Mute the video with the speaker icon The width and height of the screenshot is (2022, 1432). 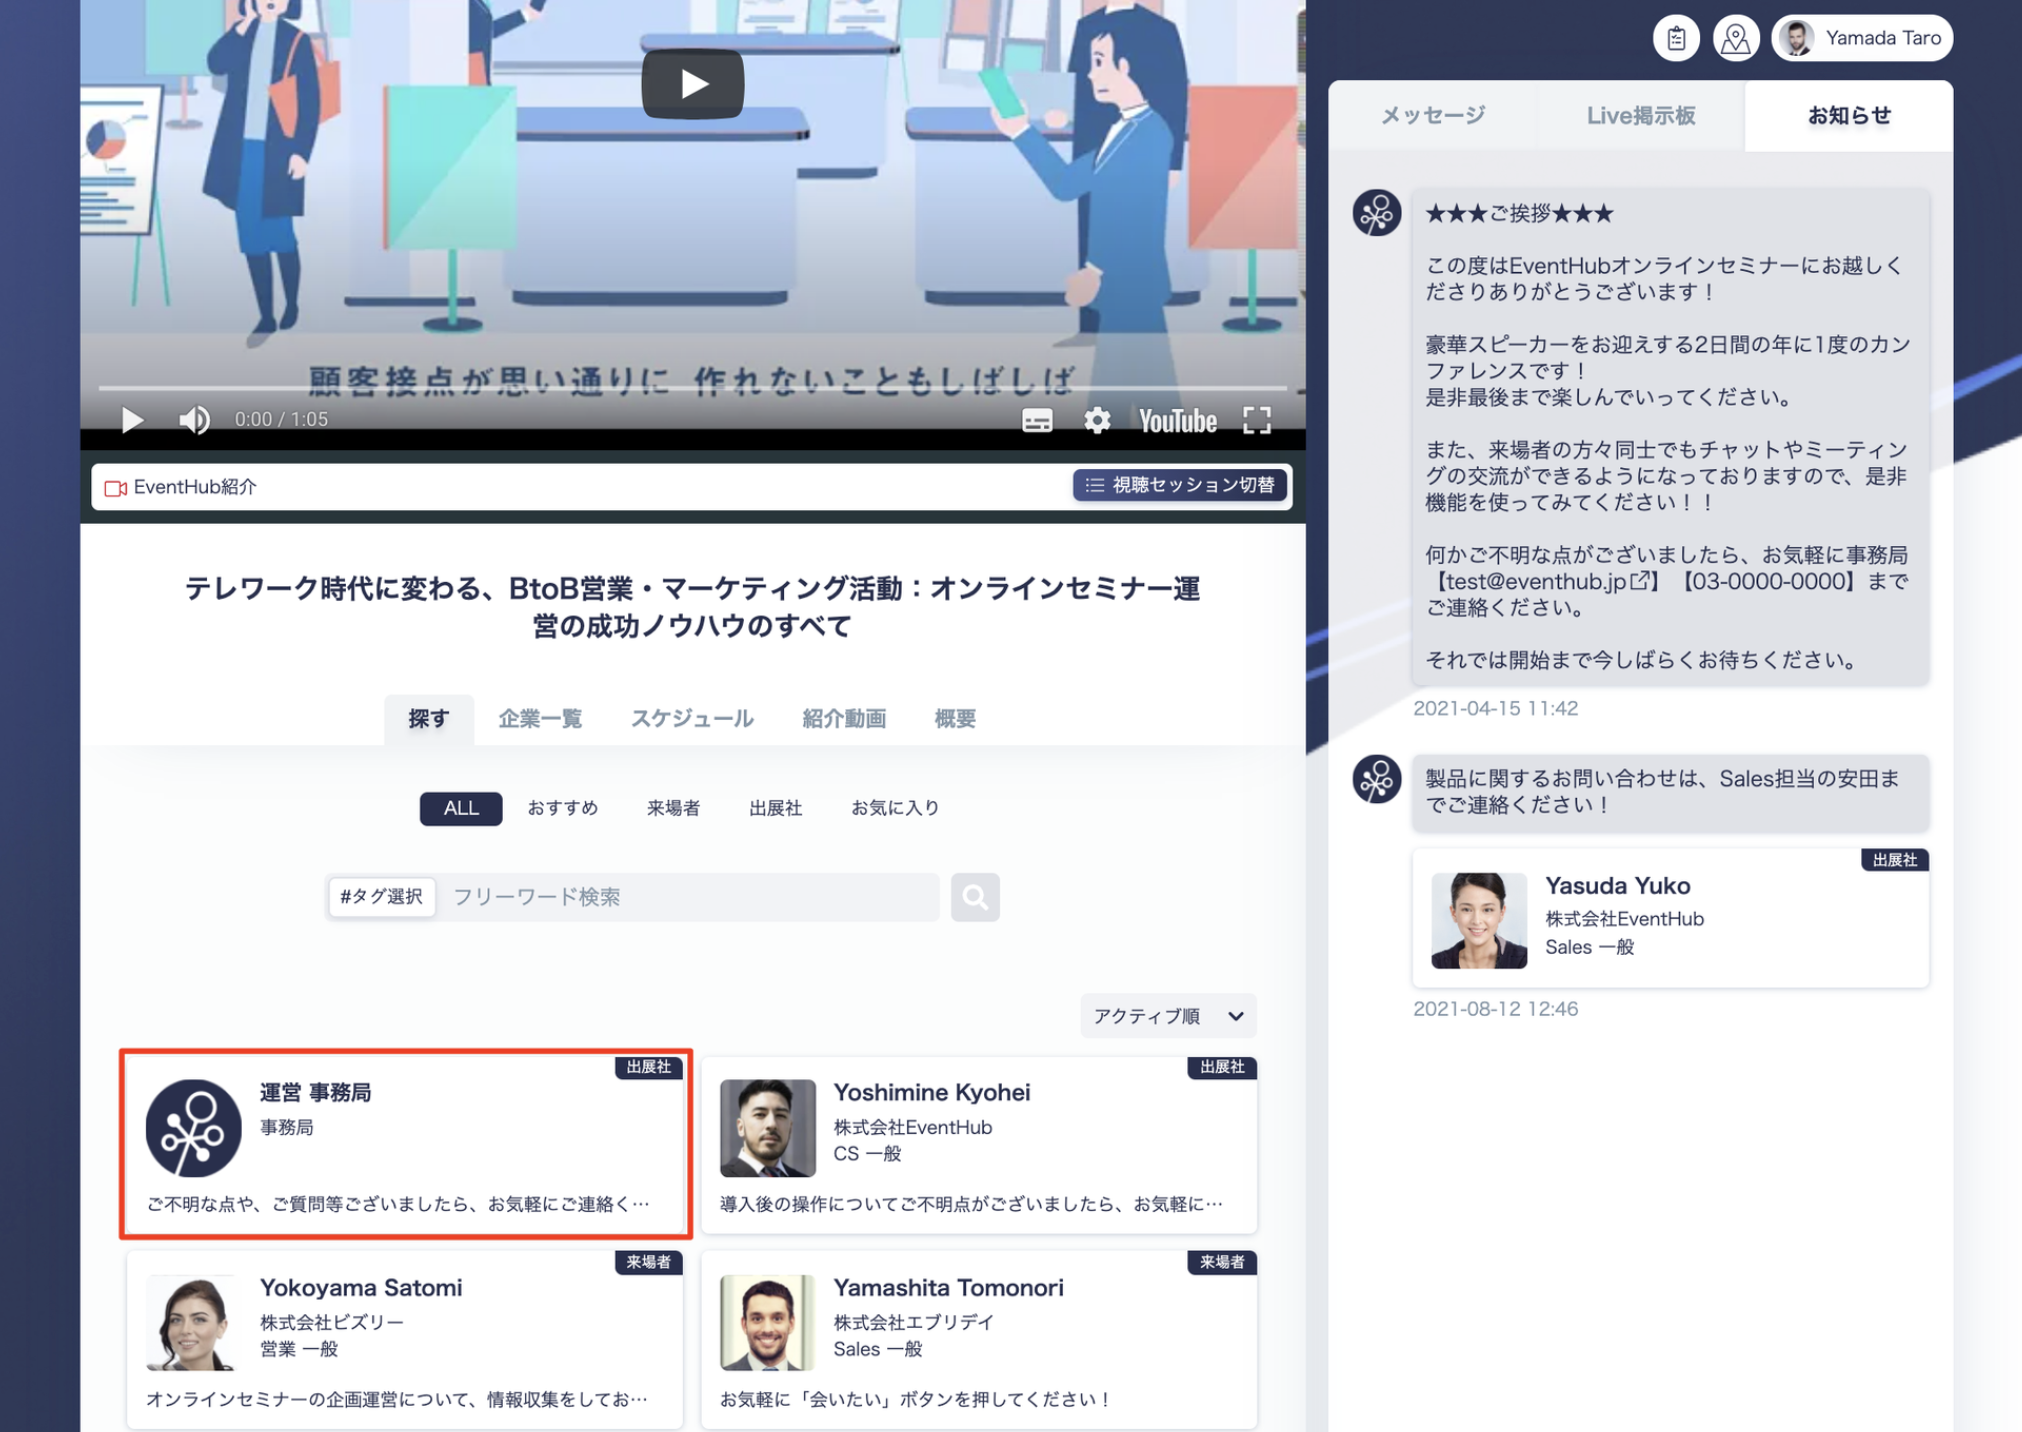coord(194,420)
